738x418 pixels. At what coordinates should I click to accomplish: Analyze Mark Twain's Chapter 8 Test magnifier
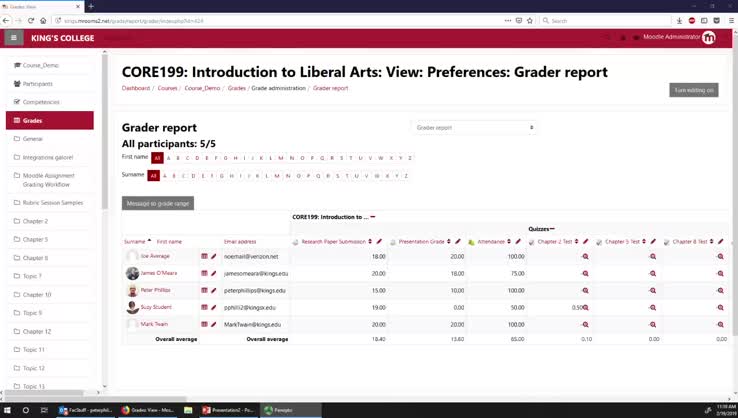(x=721, y=324)
